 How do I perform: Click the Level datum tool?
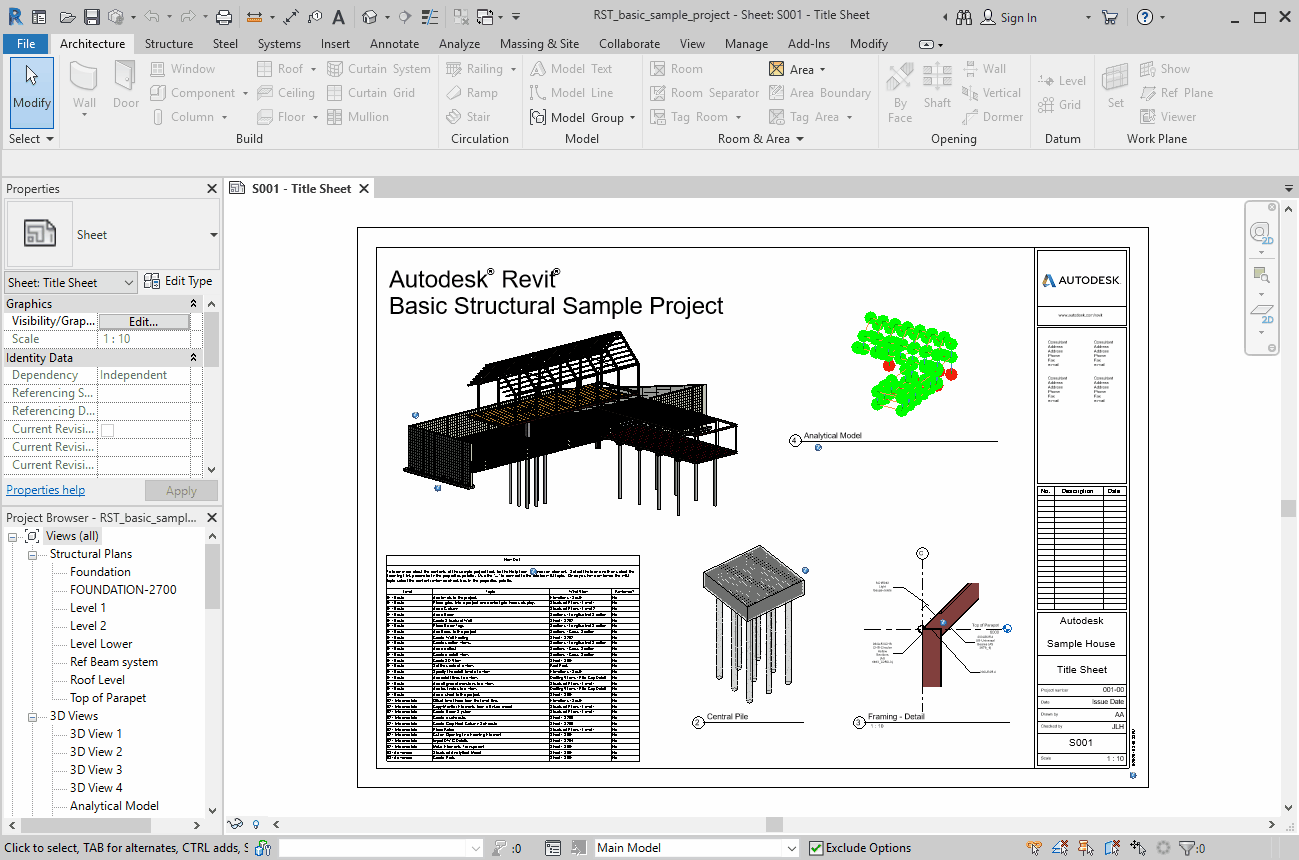pyautogui.click(x=1061, y=81)
